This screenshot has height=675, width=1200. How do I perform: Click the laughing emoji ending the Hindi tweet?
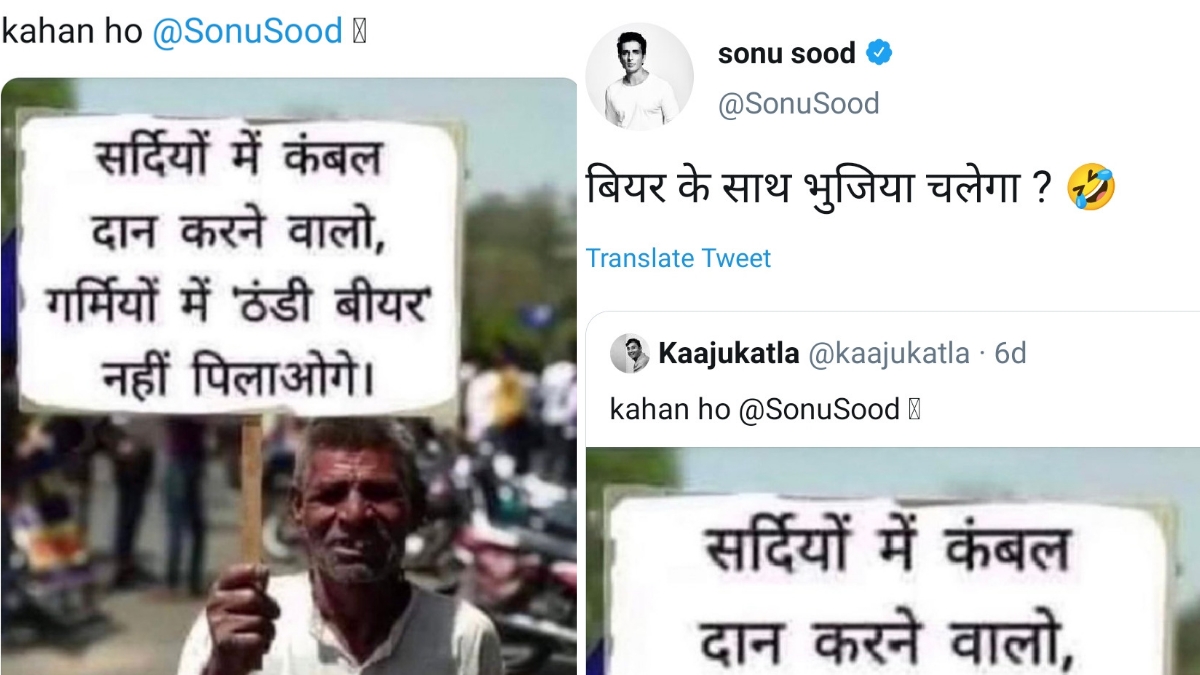[1091, 188]
